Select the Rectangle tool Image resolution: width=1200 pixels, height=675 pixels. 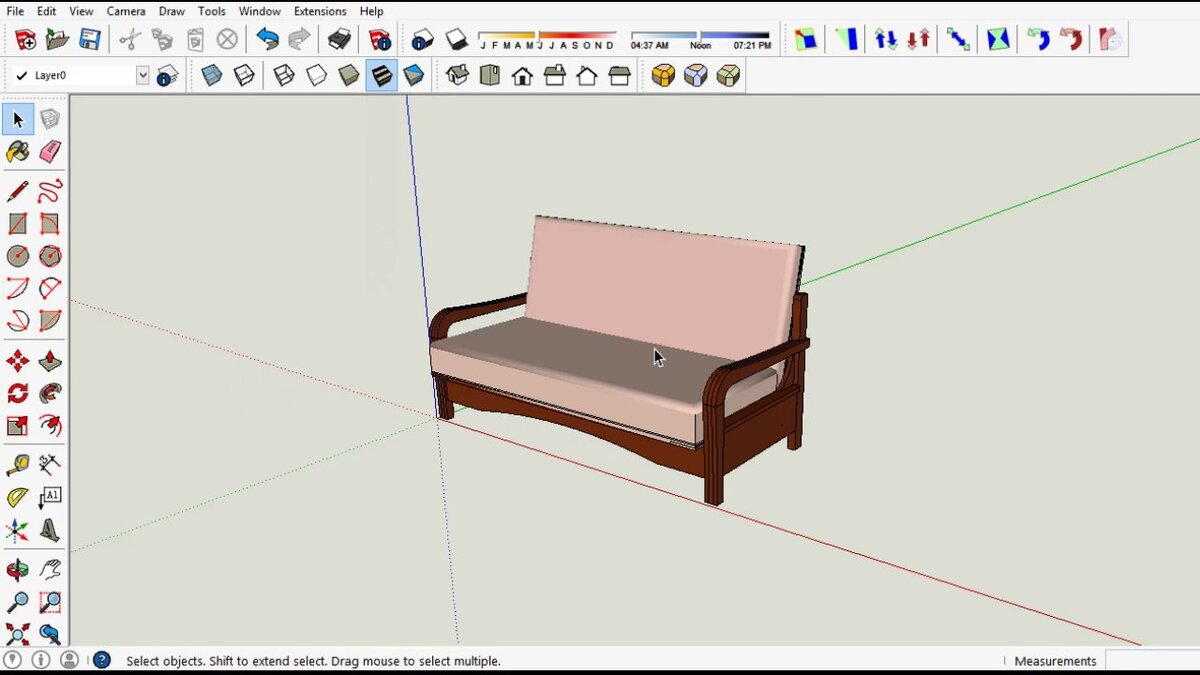[x=17, y=224]
